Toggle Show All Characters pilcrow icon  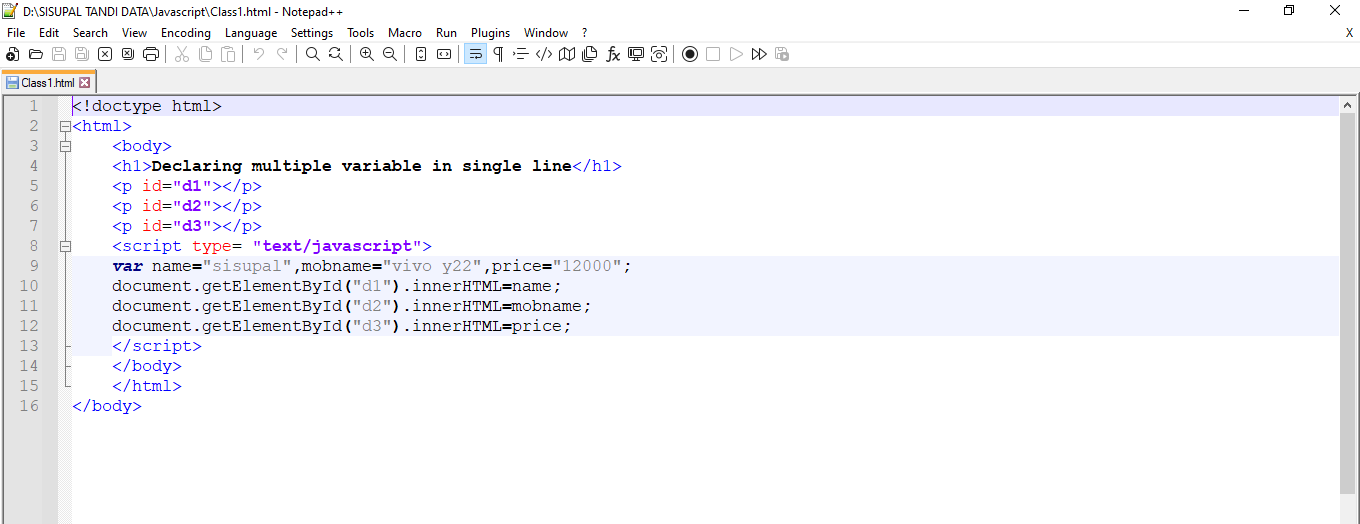pos(498,54)
